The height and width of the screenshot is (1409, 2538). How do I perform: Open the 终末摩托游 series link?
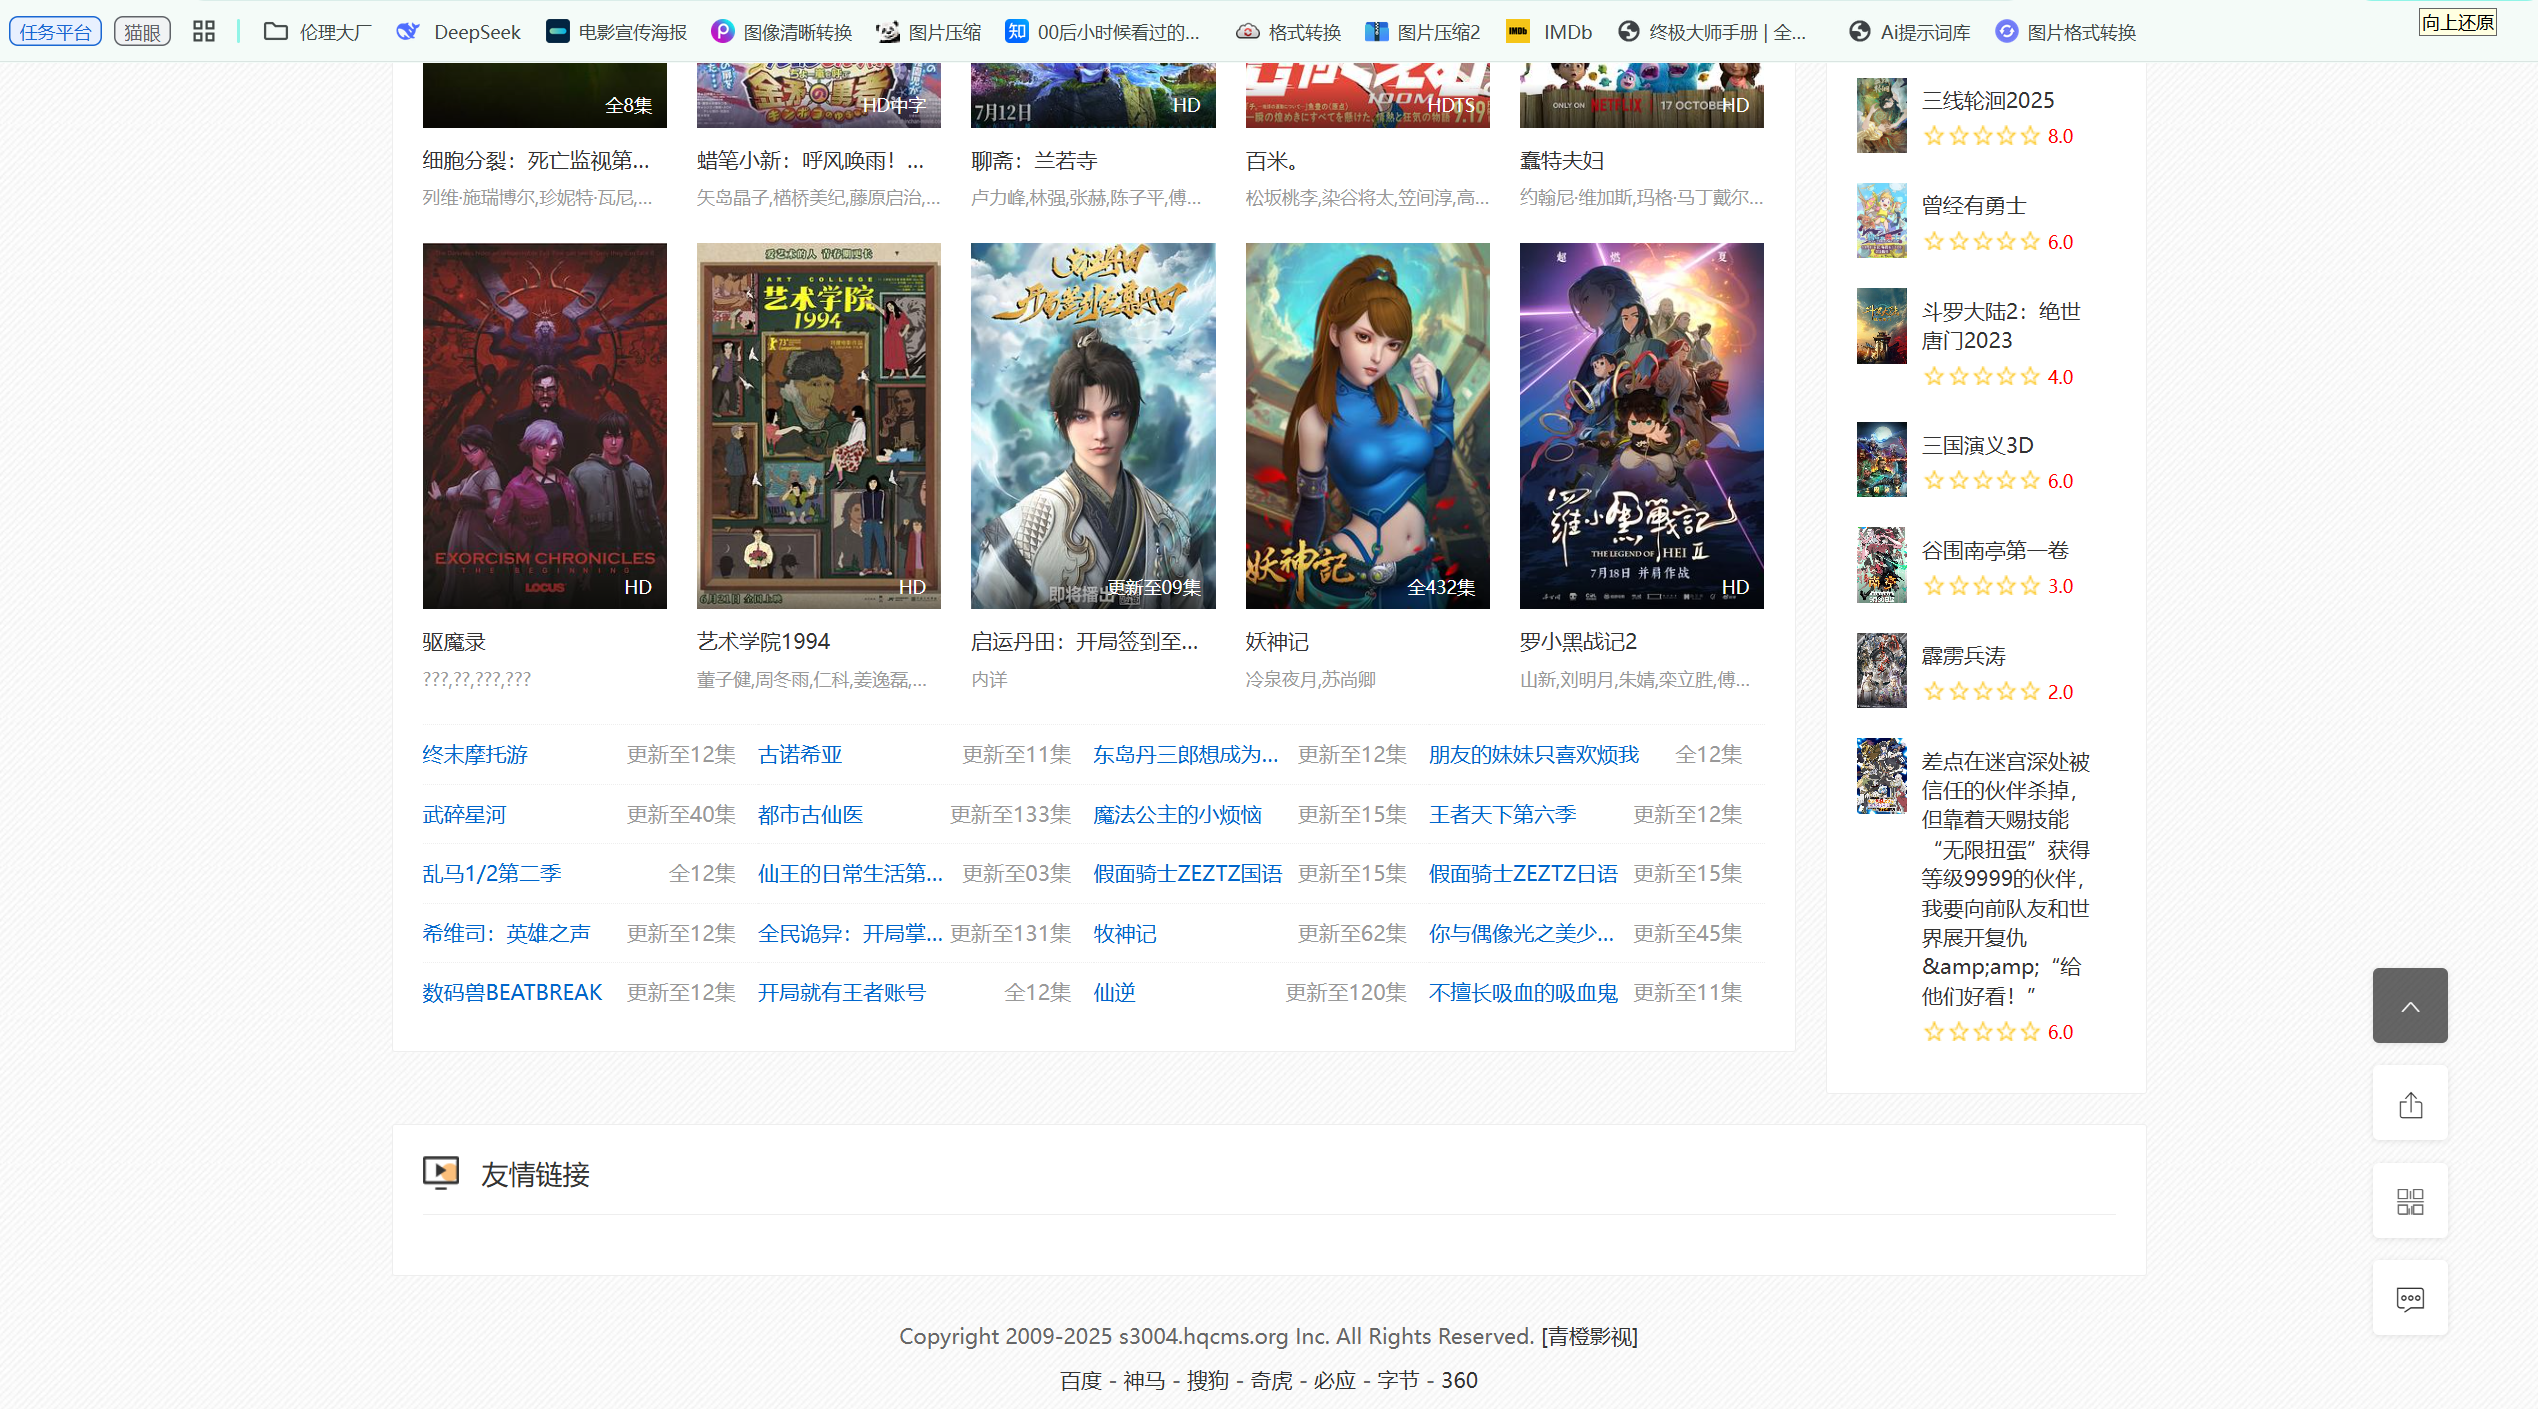pyautogui.click(x=474, y=754)
